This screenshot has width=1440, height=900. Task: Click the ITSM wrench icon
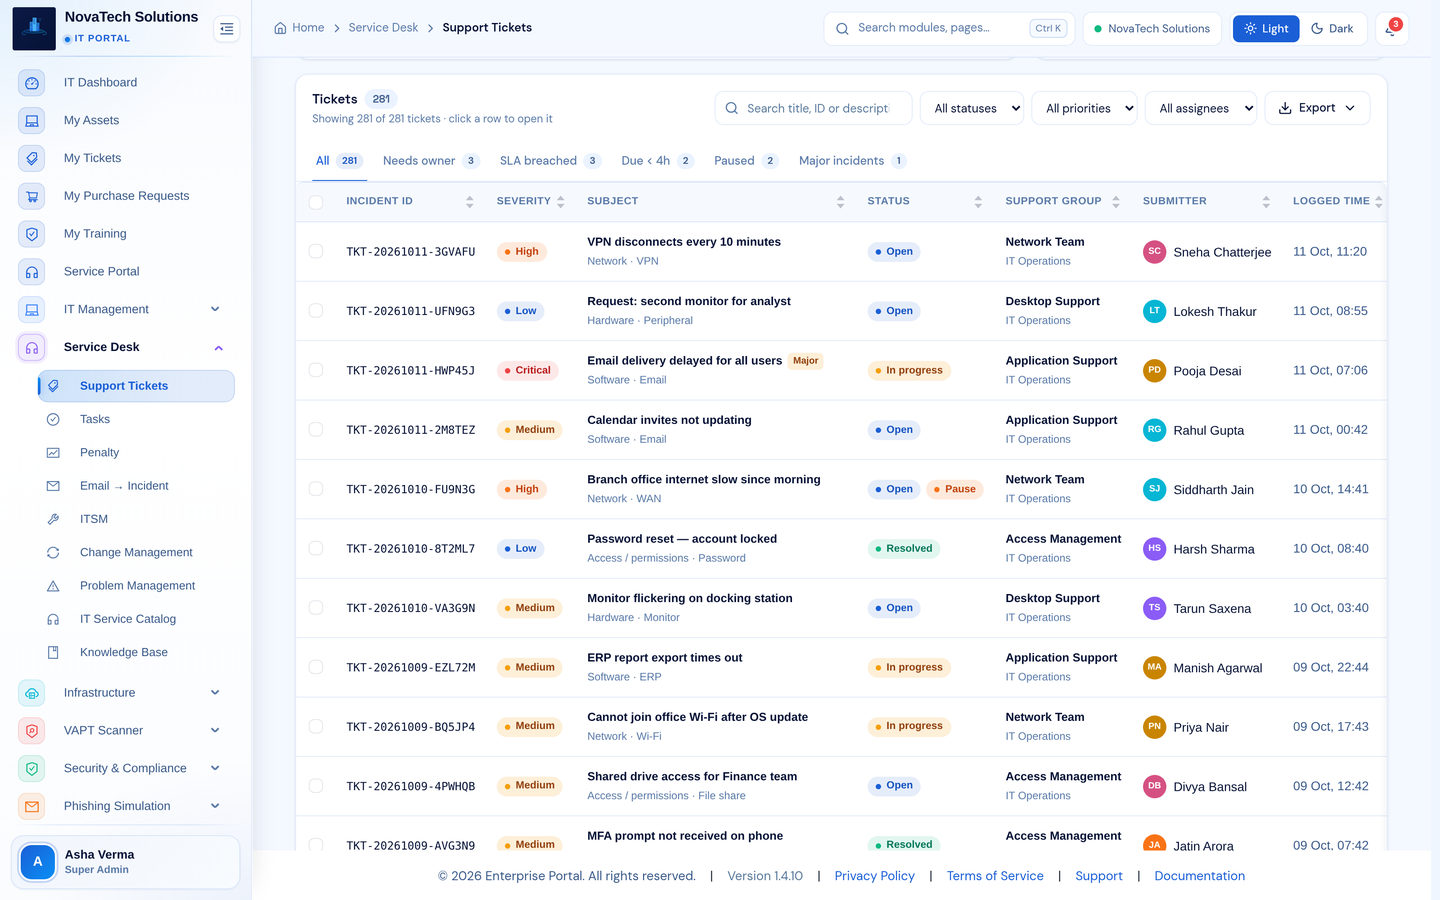pos(53,519)
